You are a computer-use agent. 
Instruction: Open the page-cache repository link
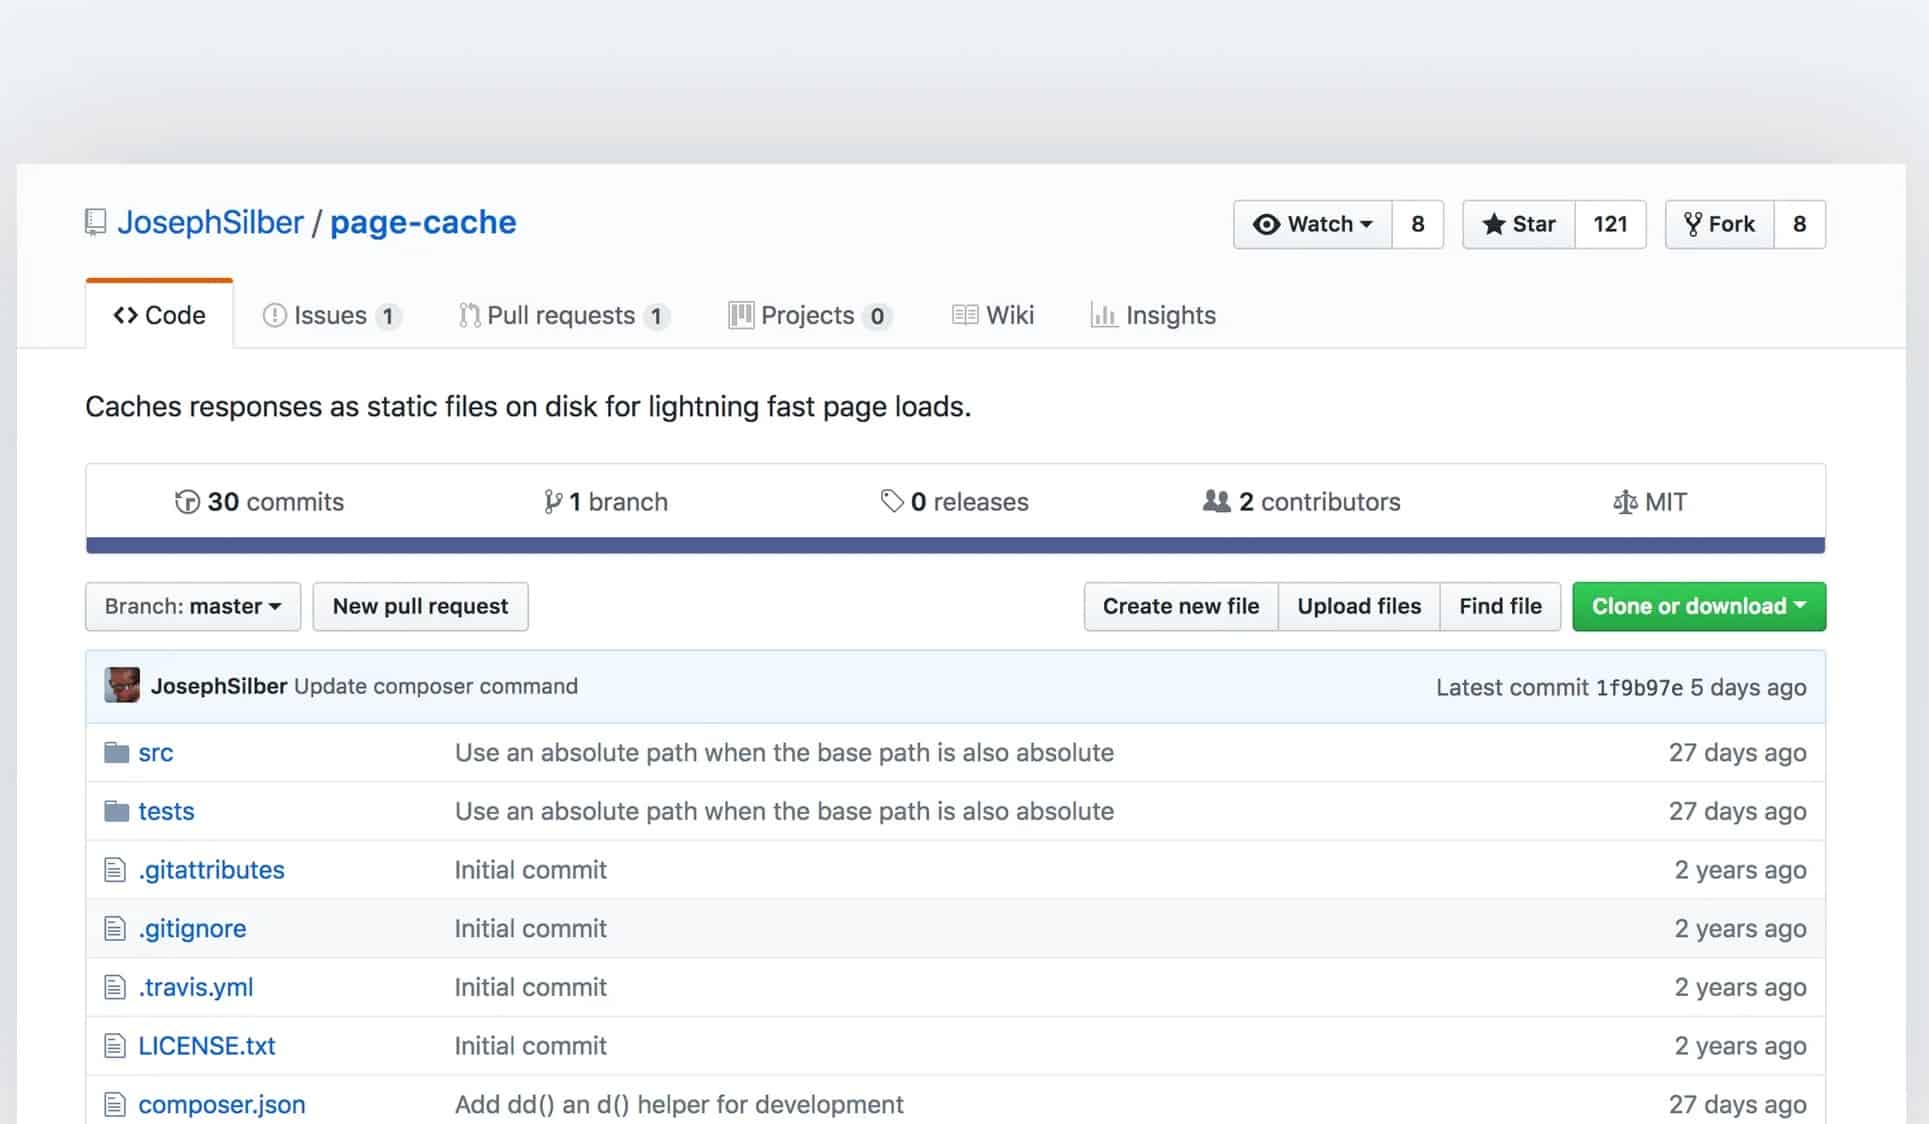tap(423, 222)
